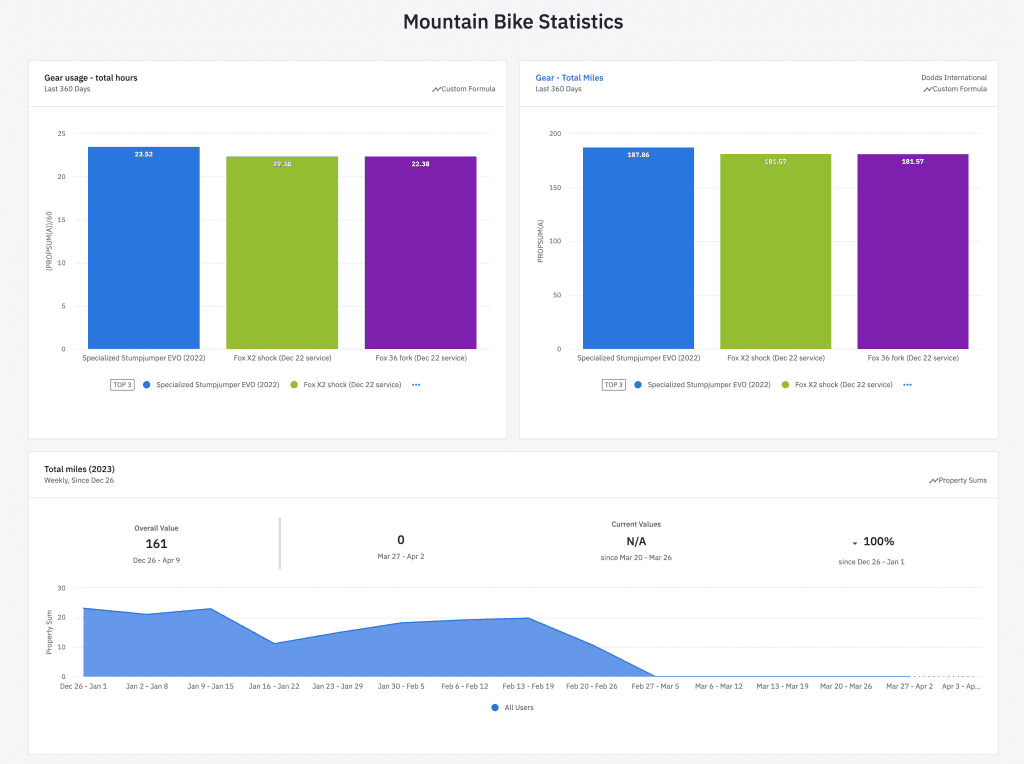
Task: Open the Gear - Total Miles chart link
Action: pyautogui.click(x=569, y=77)
